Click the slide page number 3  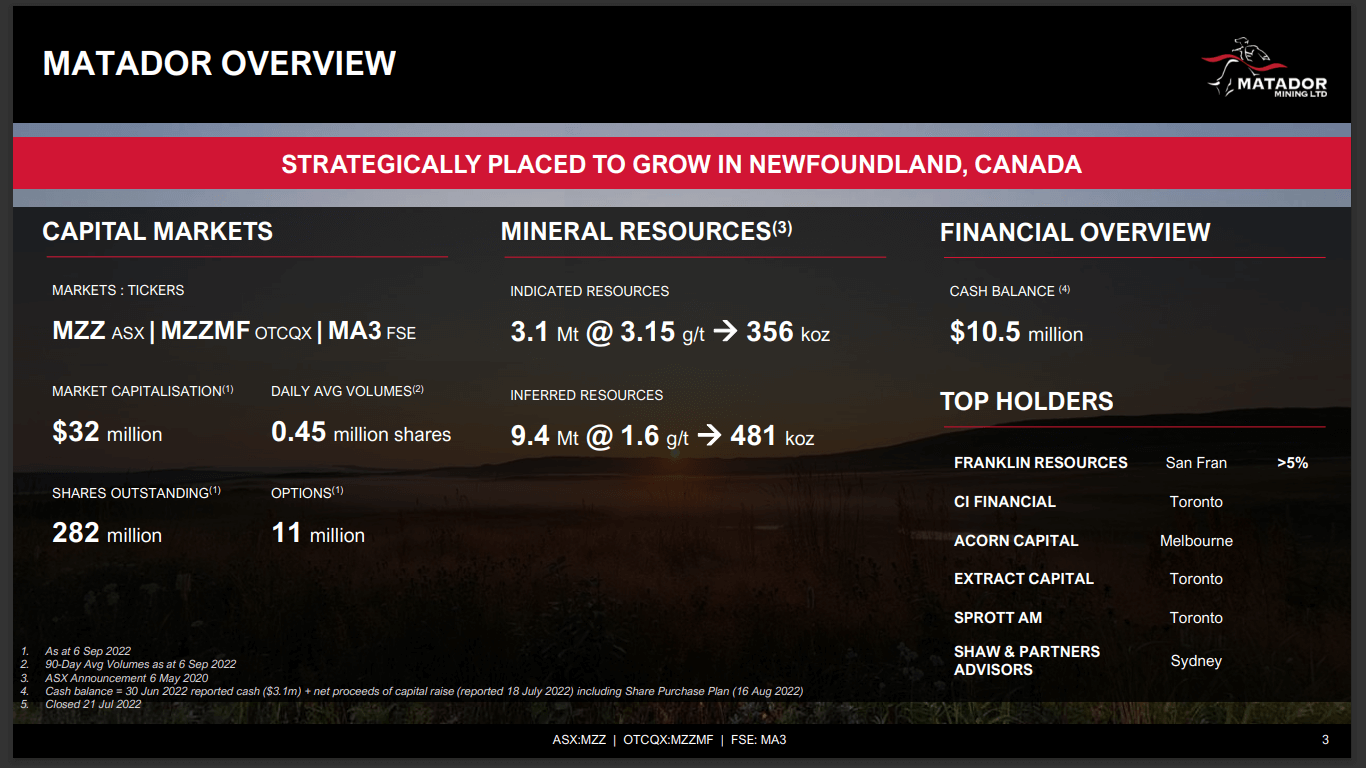1325,741
